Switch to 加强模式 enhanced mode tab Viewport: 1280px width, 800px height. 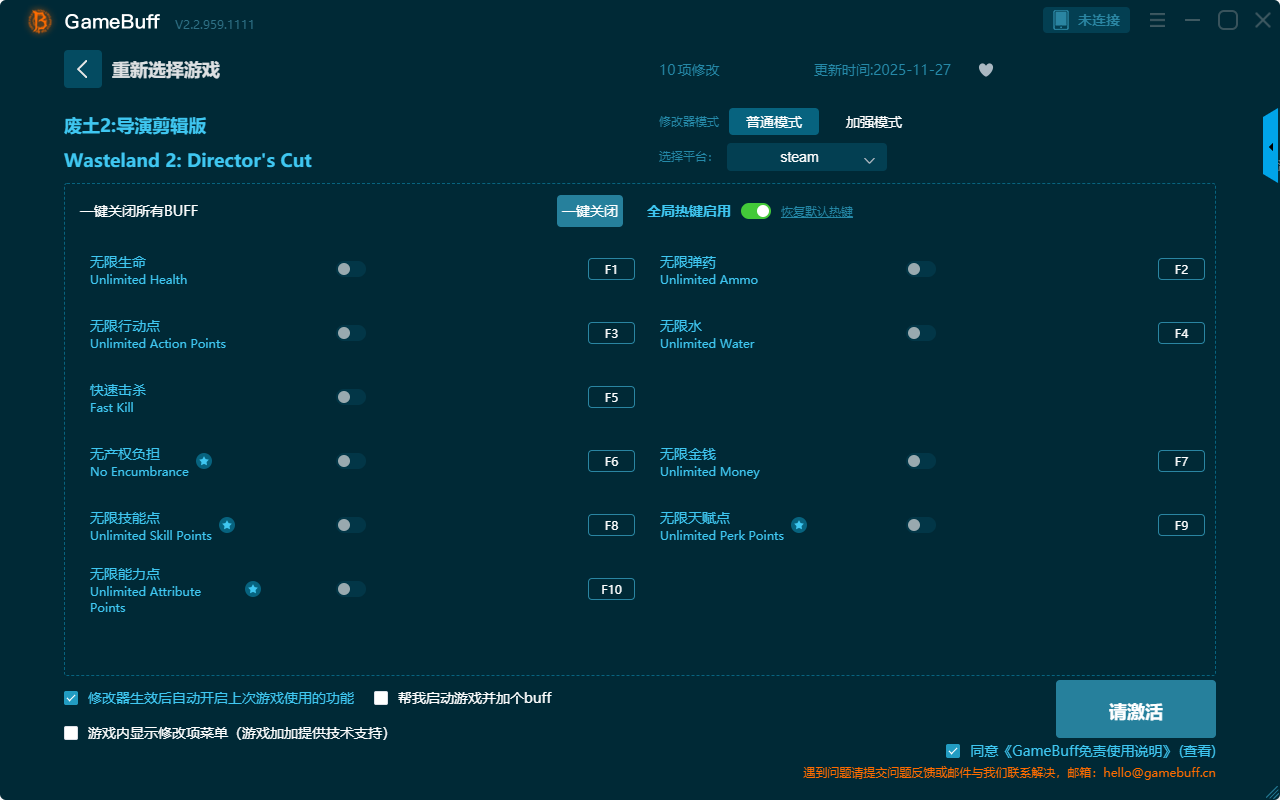[x=873, y=122]
